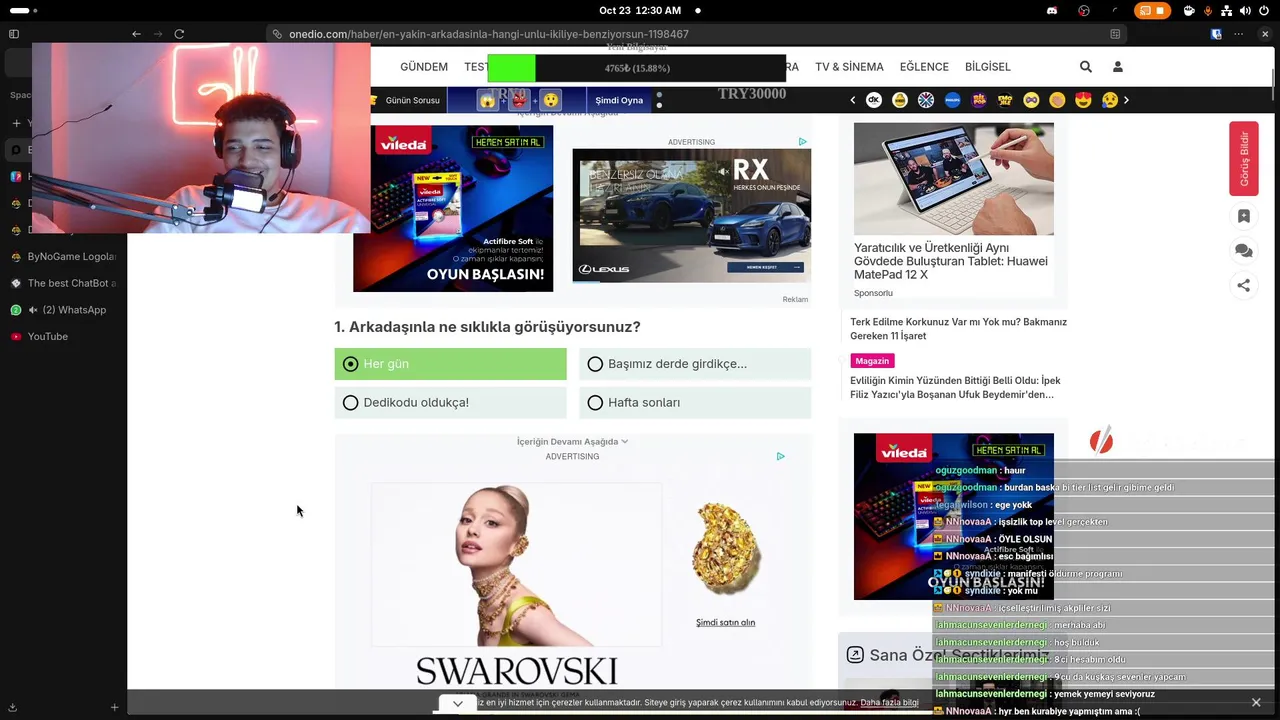Open the BİLGİSEL menu

point(988,67)
